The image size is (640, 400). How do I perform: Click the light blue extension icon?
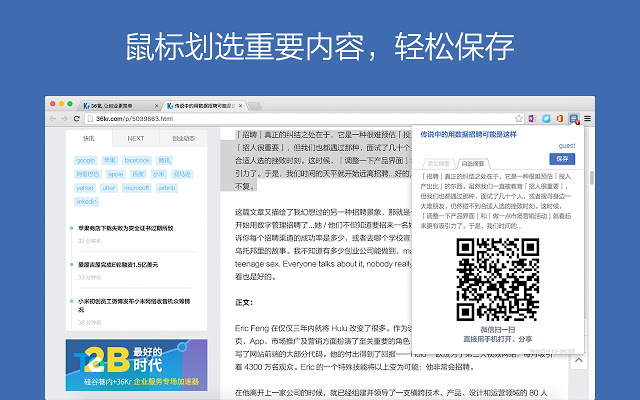546,118
